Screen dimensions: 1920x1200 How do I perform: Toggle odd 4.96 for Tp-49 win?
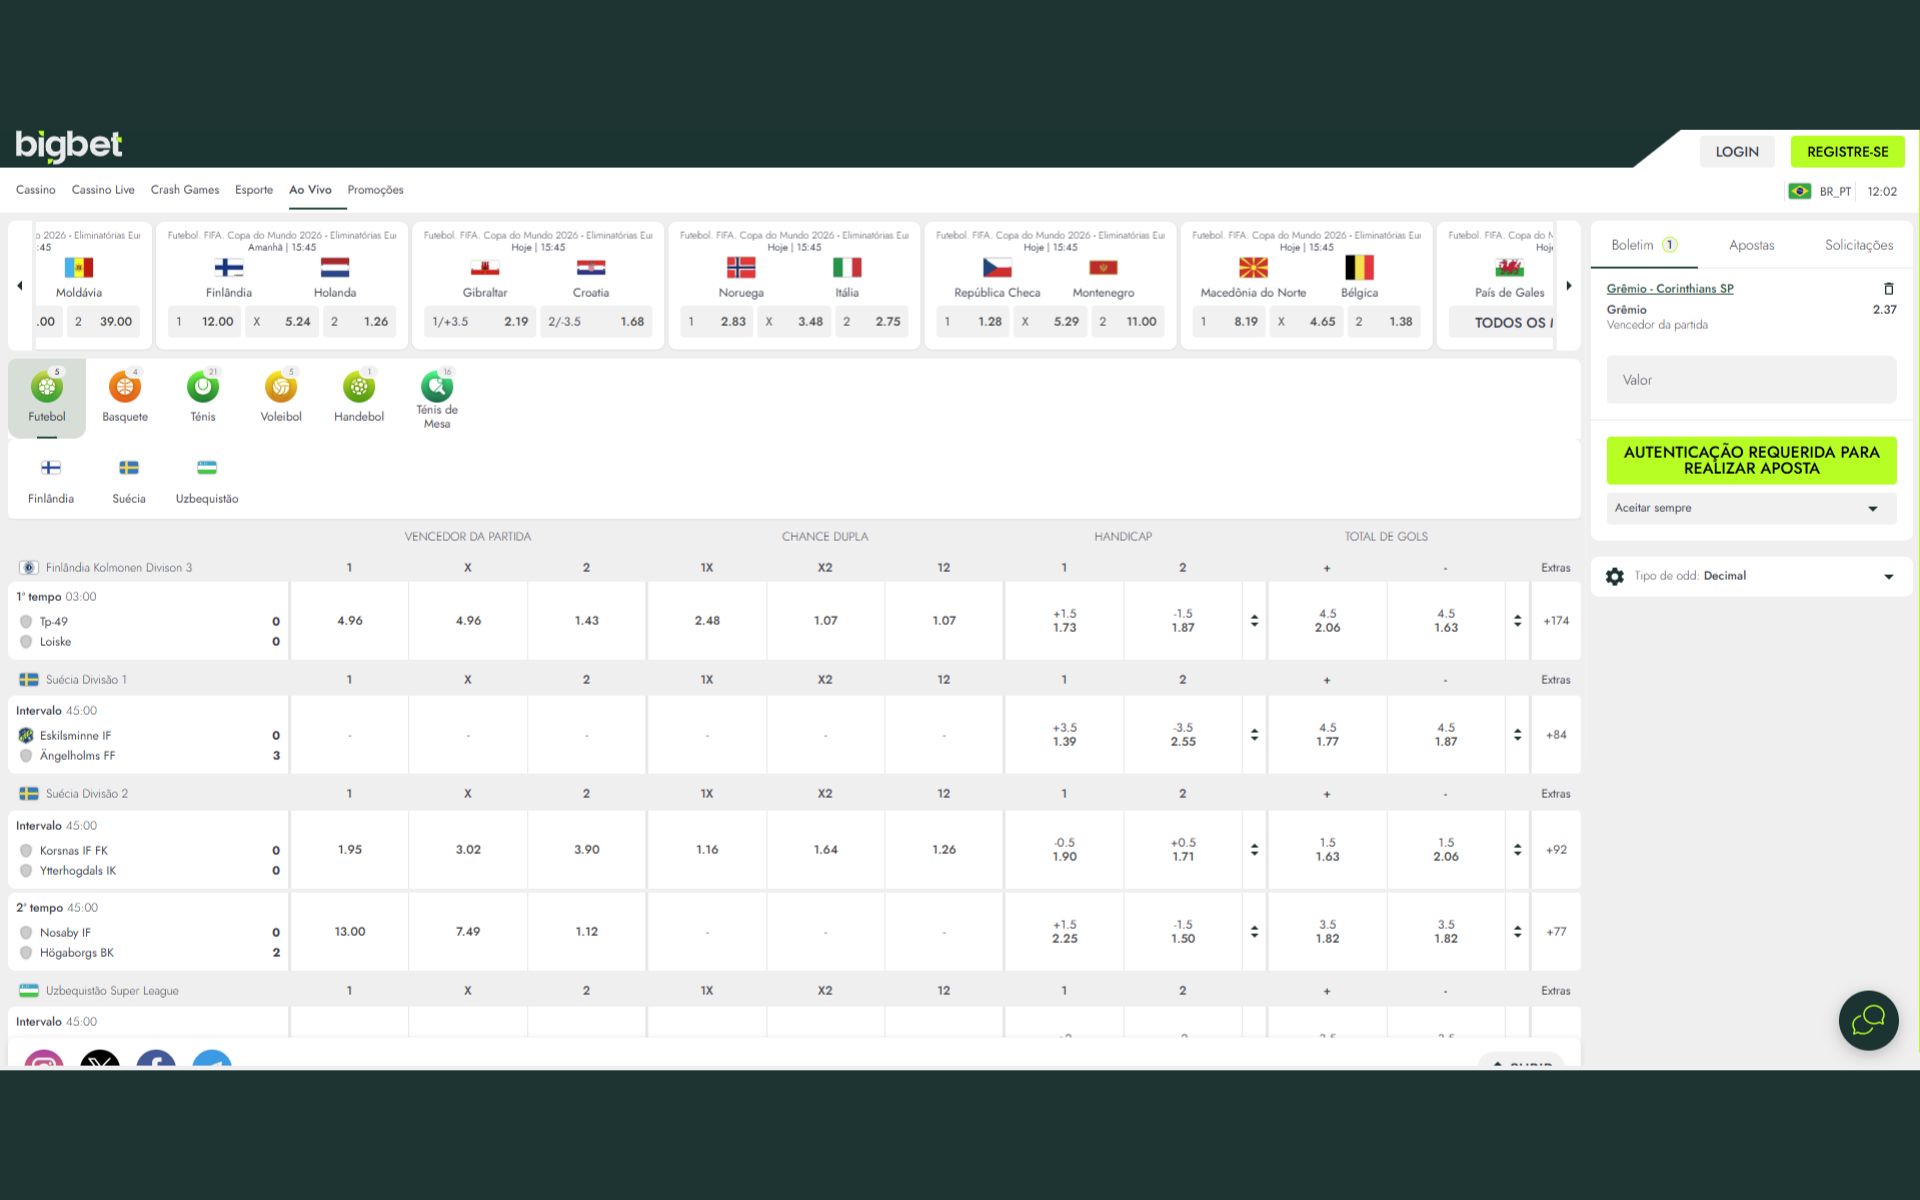349,621
